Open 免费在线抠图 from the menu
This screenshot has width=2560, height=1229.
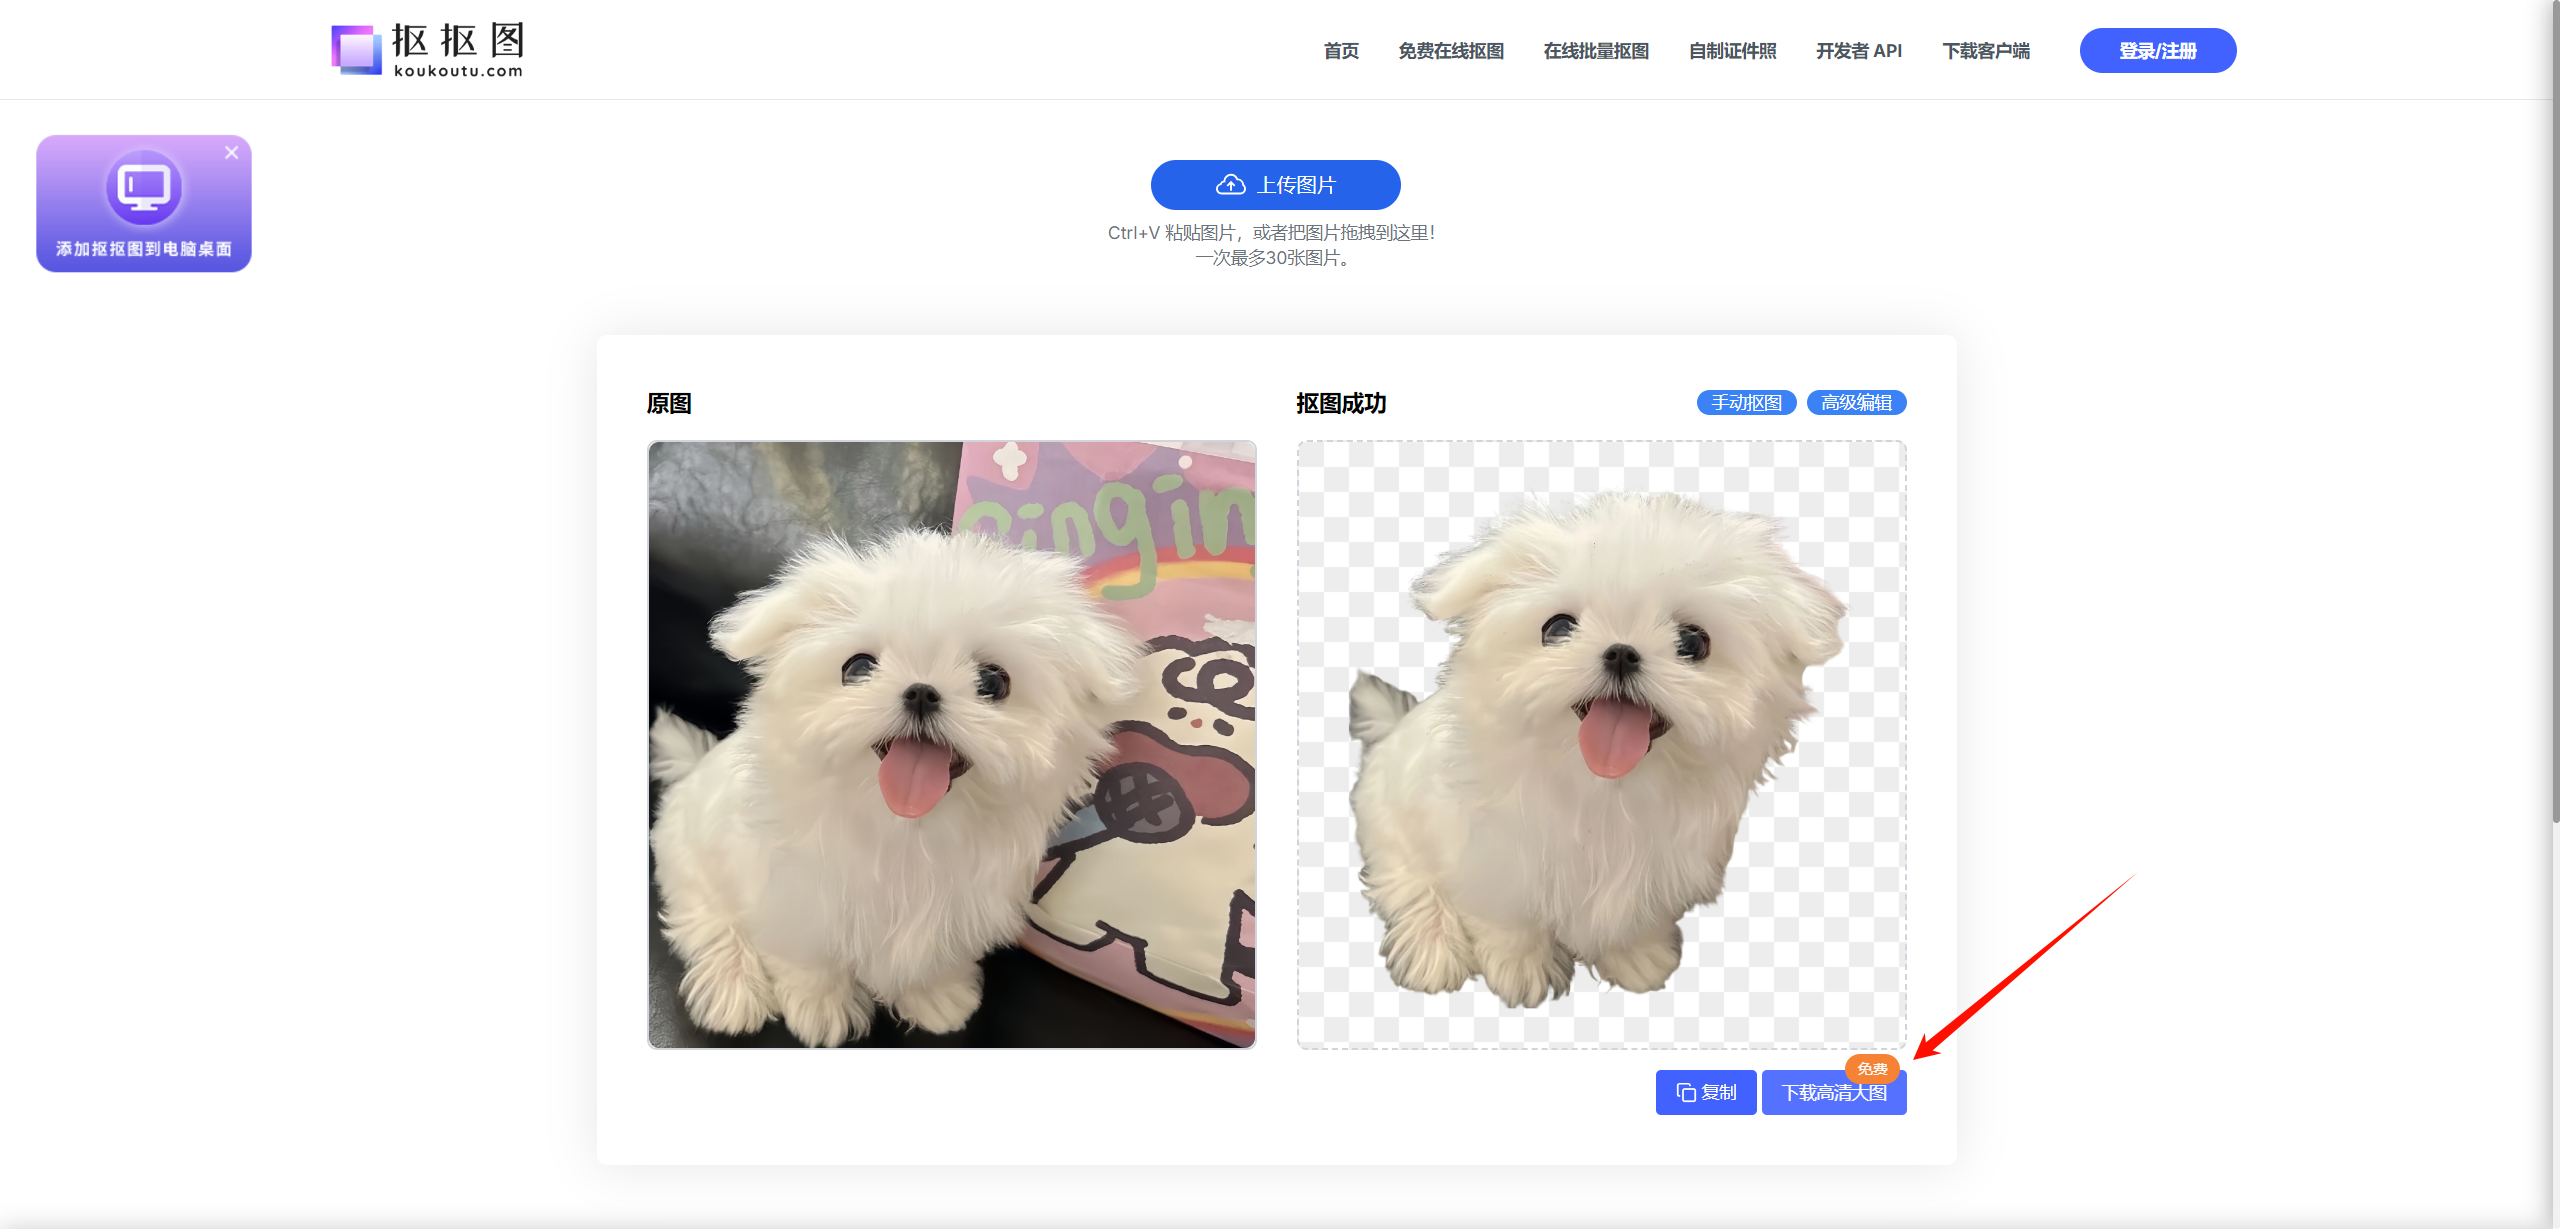click(x=1451, y=51)
